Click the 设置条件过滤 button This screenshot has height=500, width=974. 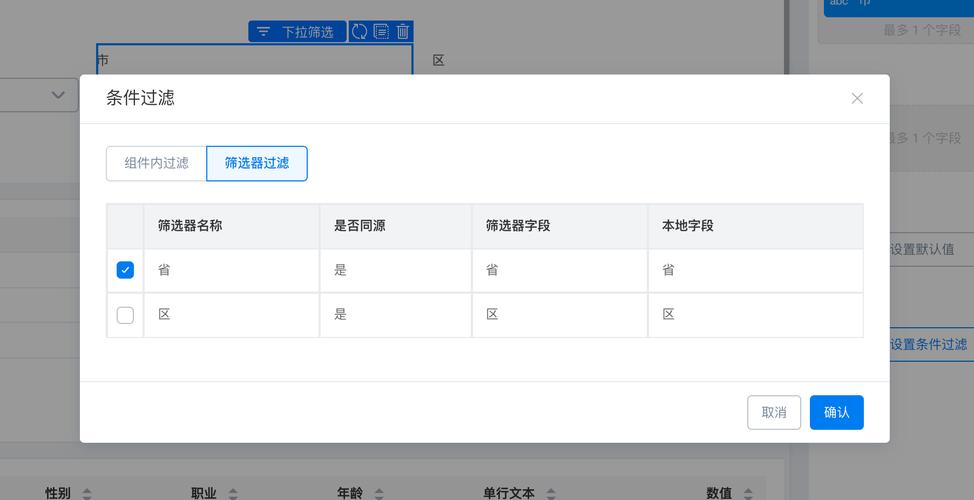tap(928, 344)
